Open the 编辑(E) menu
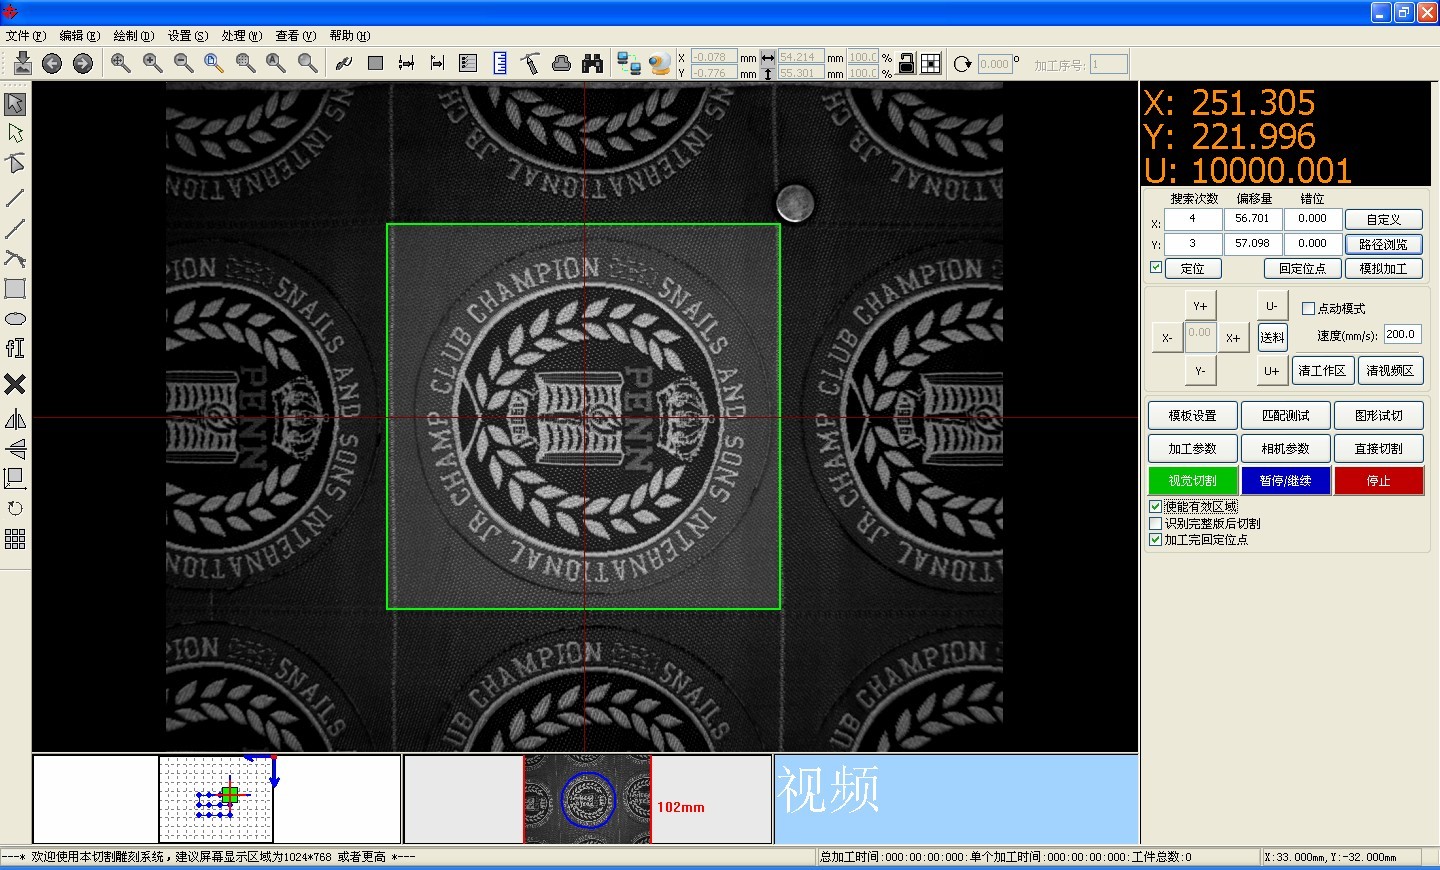The image size is (1440, 870). point(80,36)
